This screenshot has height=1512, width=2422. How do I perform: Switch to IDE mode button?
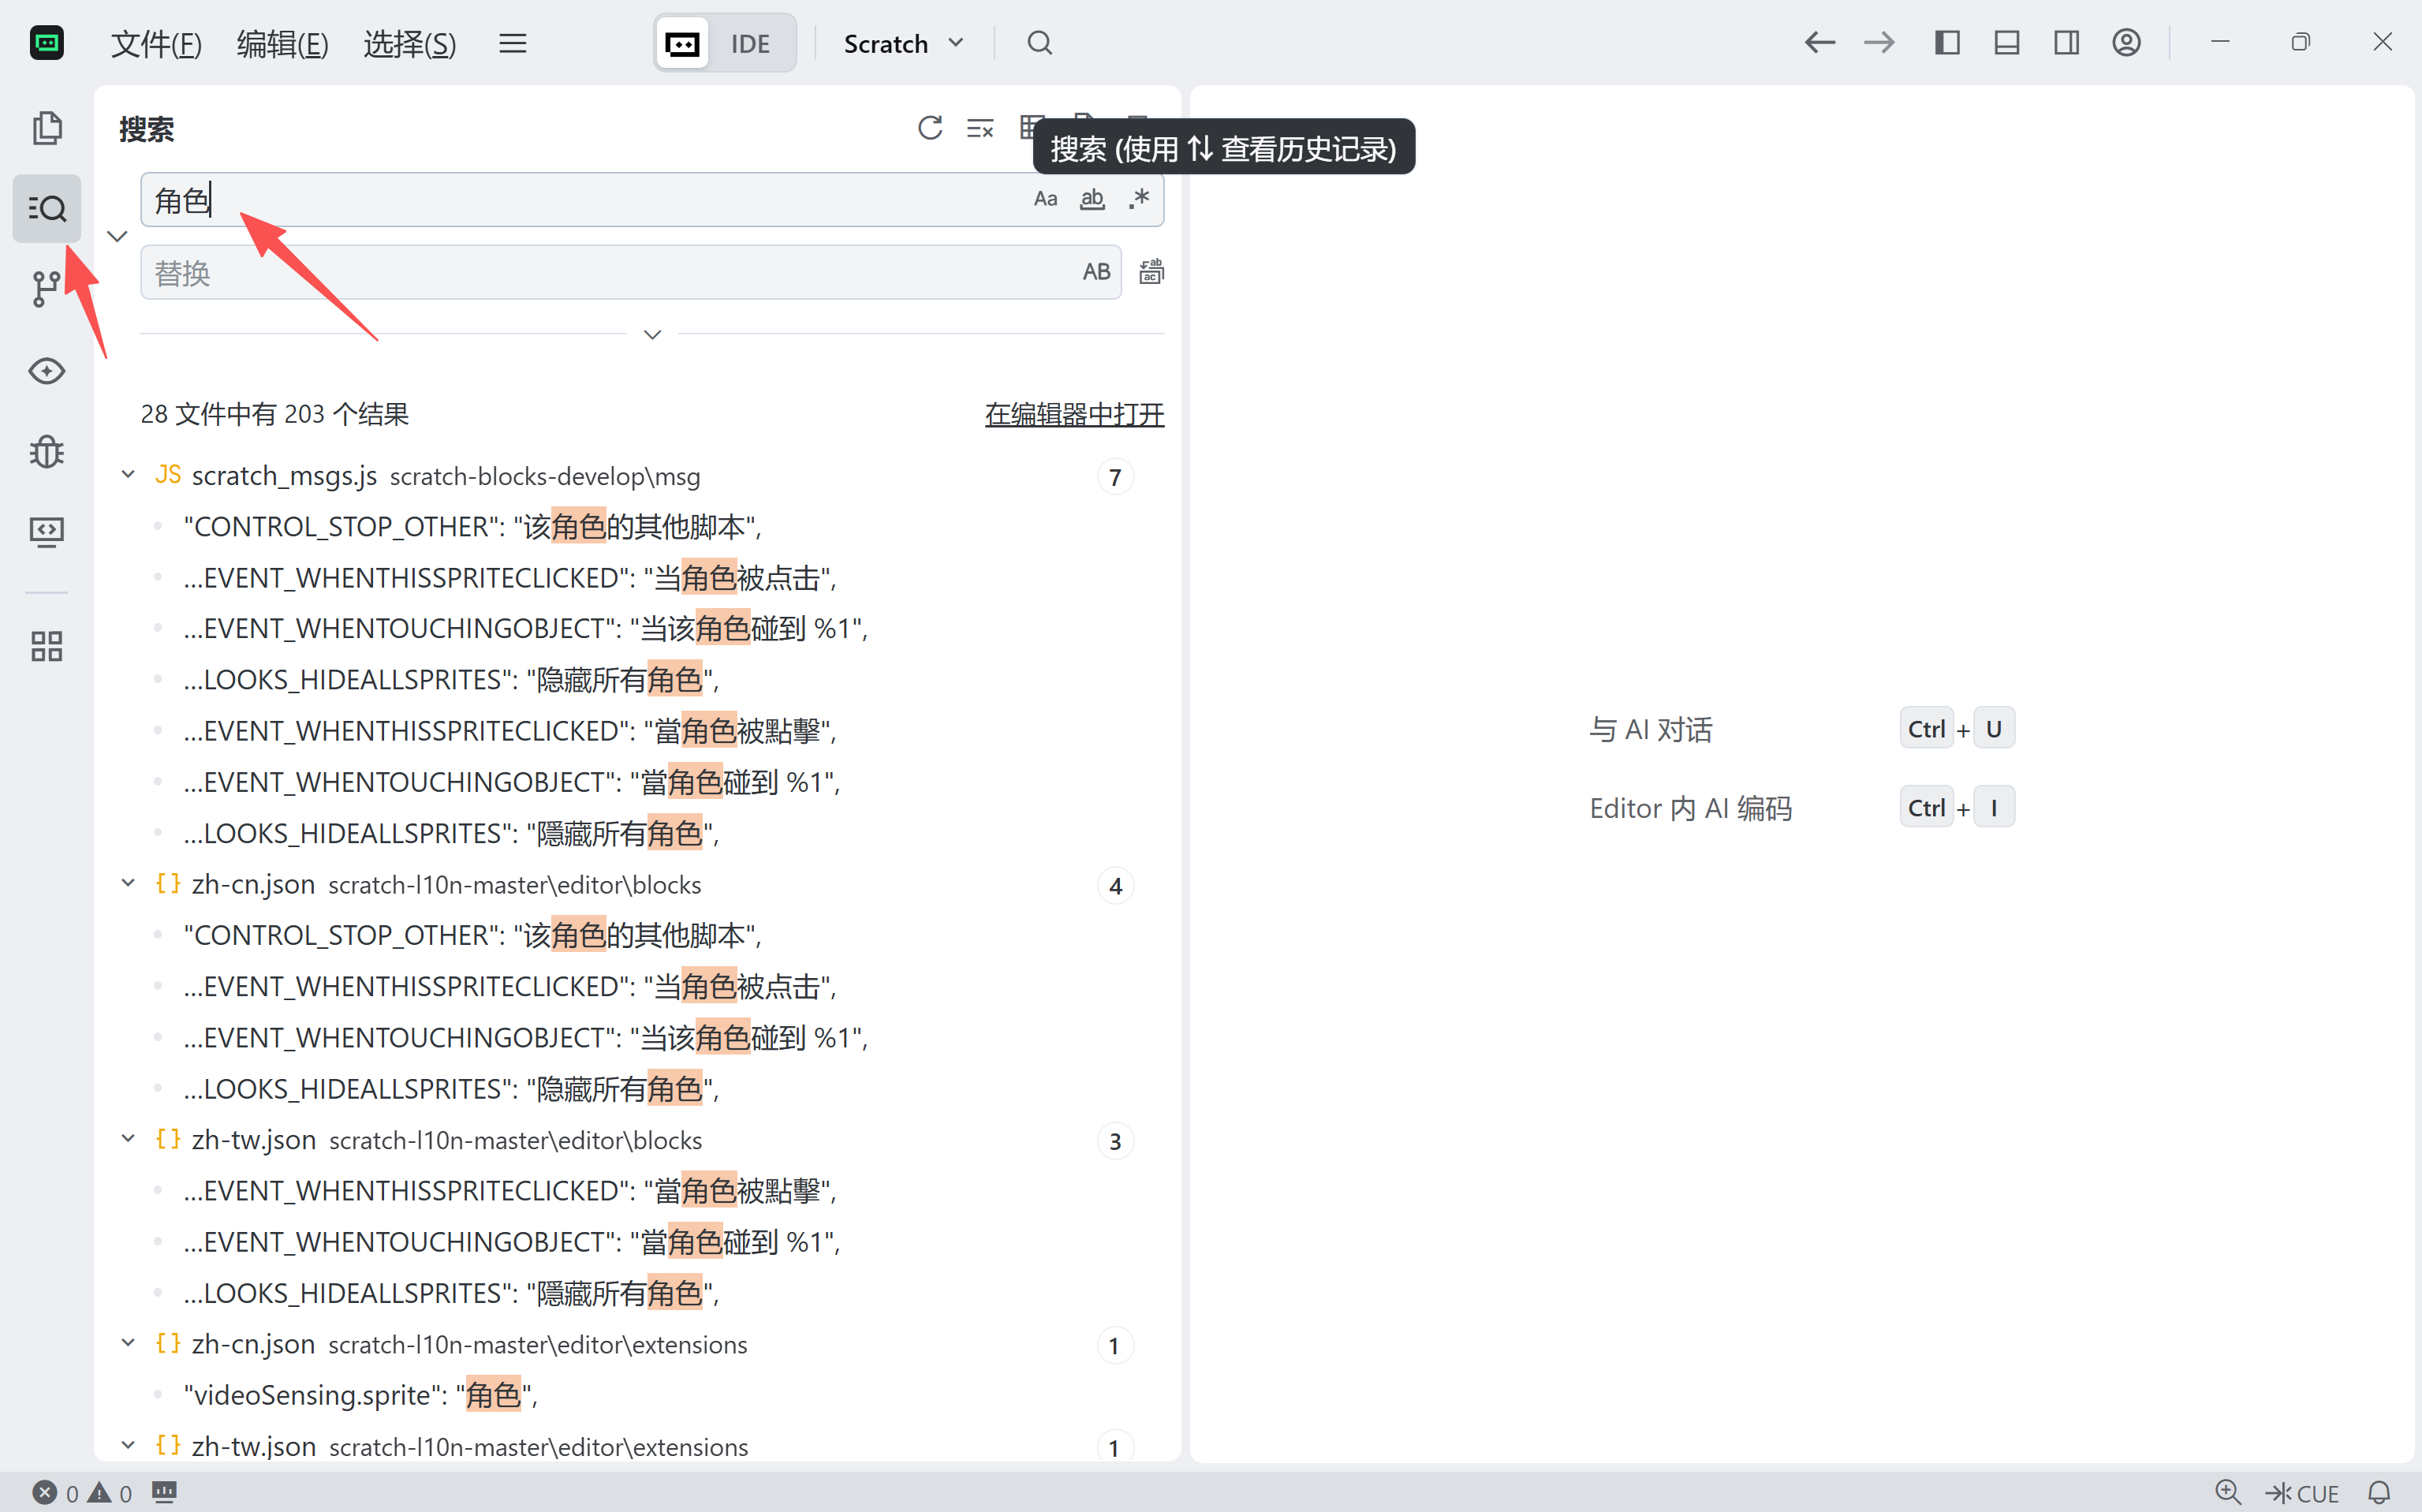pos(750,43)
